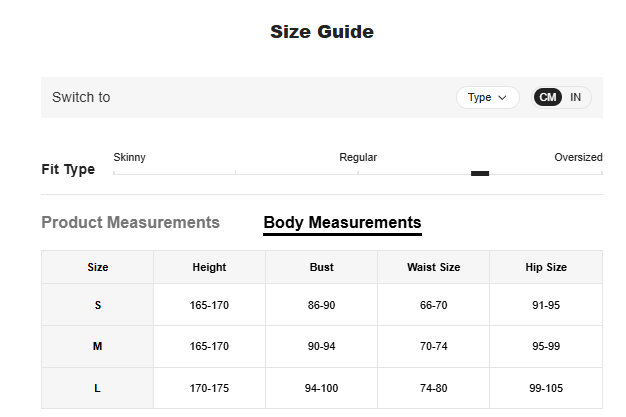Click the Size column header

98,267
